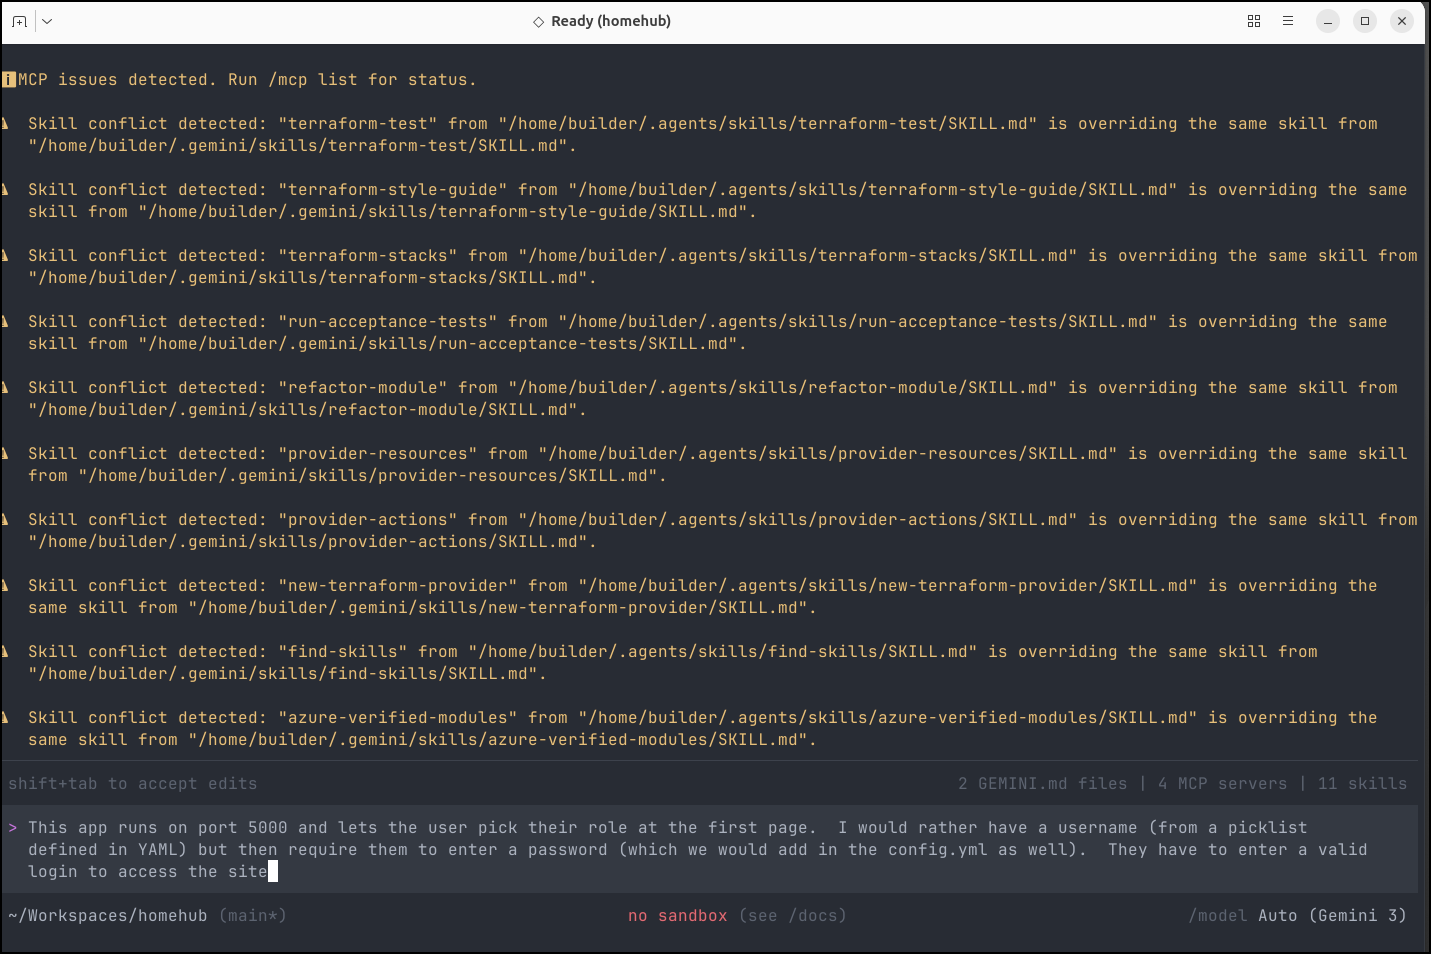Maximize the terminal window
The height and width of the screenshot is (954, 1431).
click(x=1364, y=21)
